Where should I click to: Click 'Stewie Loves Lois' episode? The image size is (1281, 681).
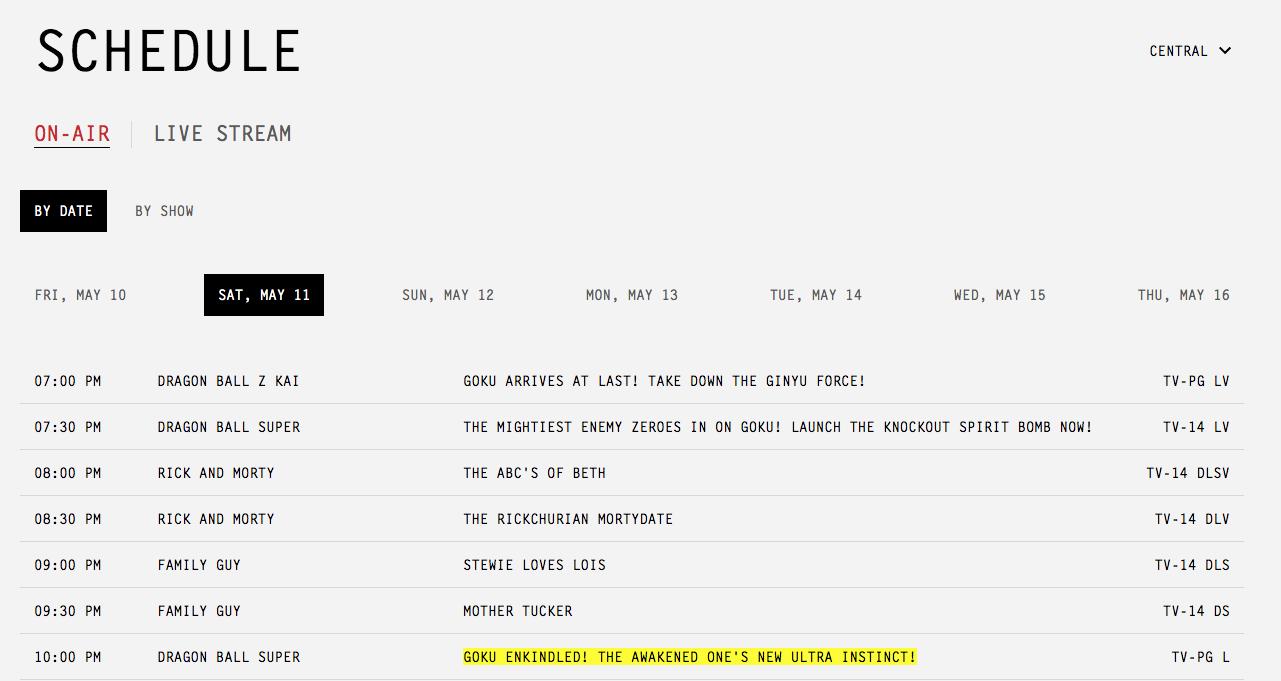[534, 565]
